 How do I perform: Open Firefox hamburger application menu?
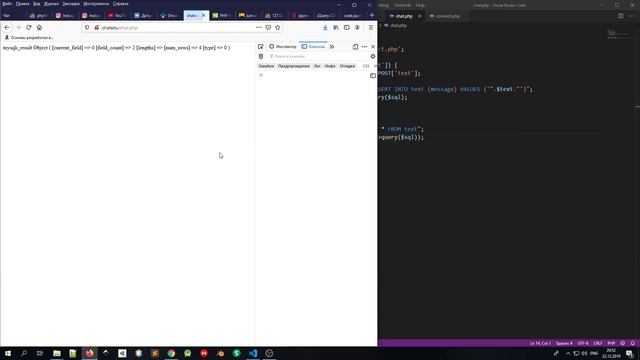[371, 27]
